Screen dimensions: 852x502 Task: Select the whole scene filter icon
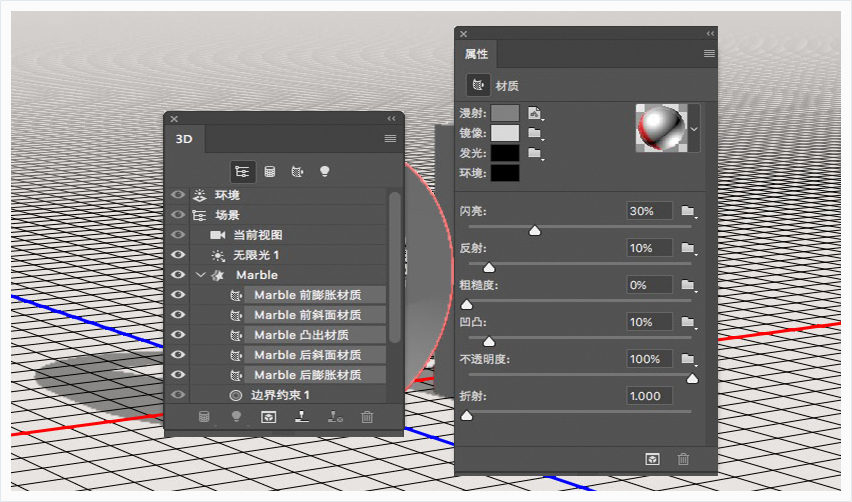tap(242, 172)
